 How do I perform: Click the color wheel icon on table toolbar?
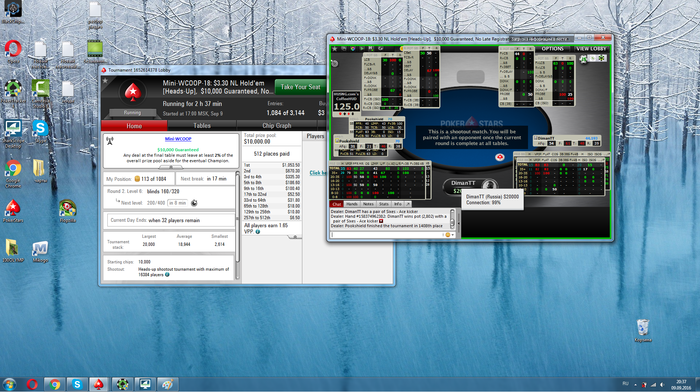[x=353, y=49]
